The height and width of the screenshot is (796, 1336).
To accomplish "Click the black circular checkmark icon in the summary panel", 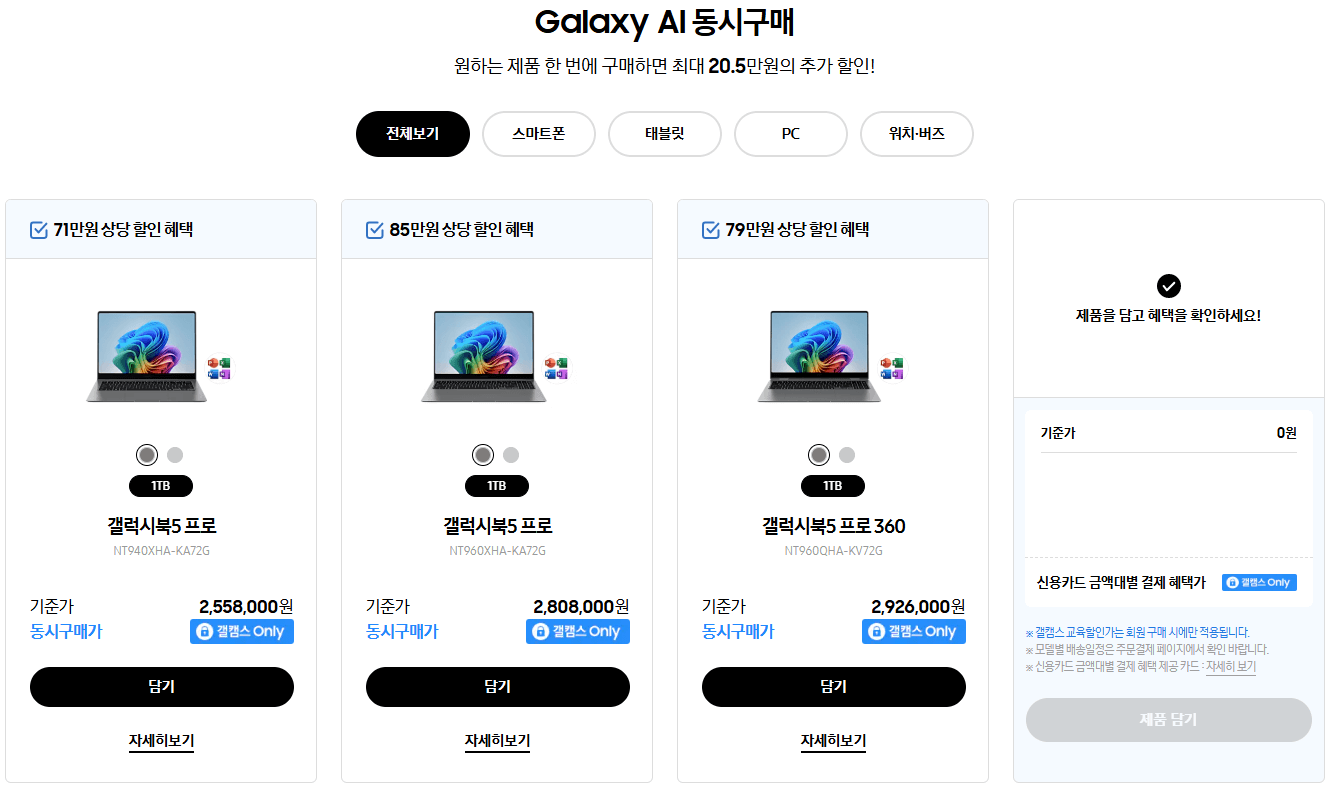I will click(x=1168, y=286).
